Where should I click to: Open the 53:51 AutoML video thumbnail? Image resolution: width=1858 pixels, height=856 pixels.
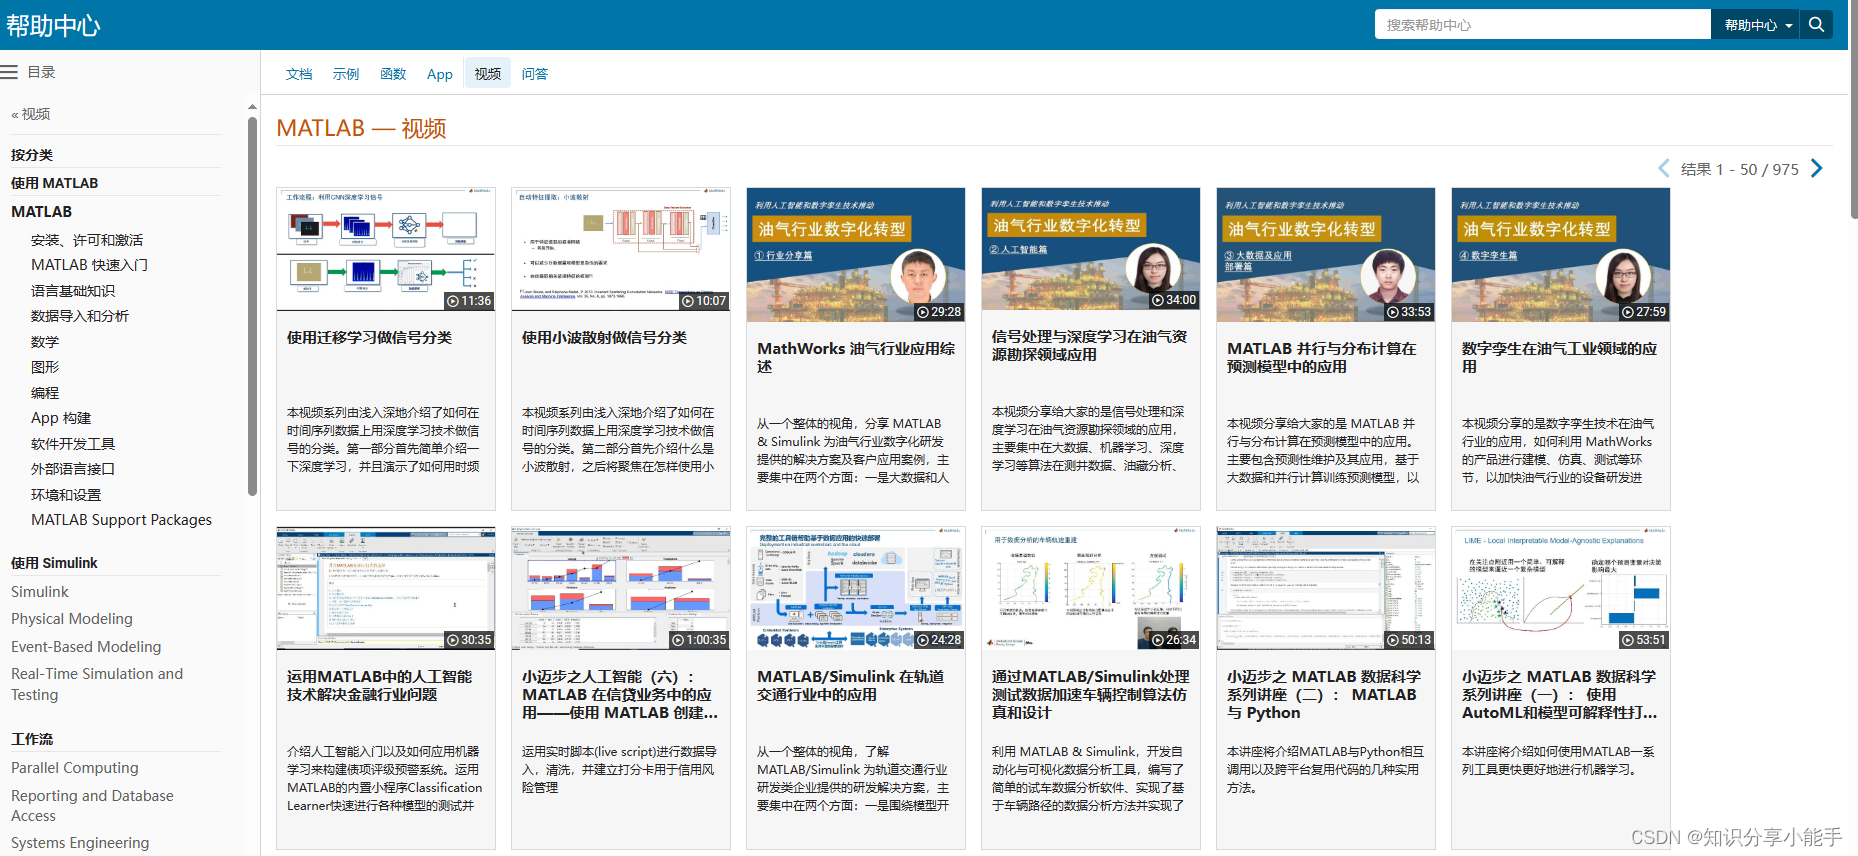click(x=1560, y=589)
